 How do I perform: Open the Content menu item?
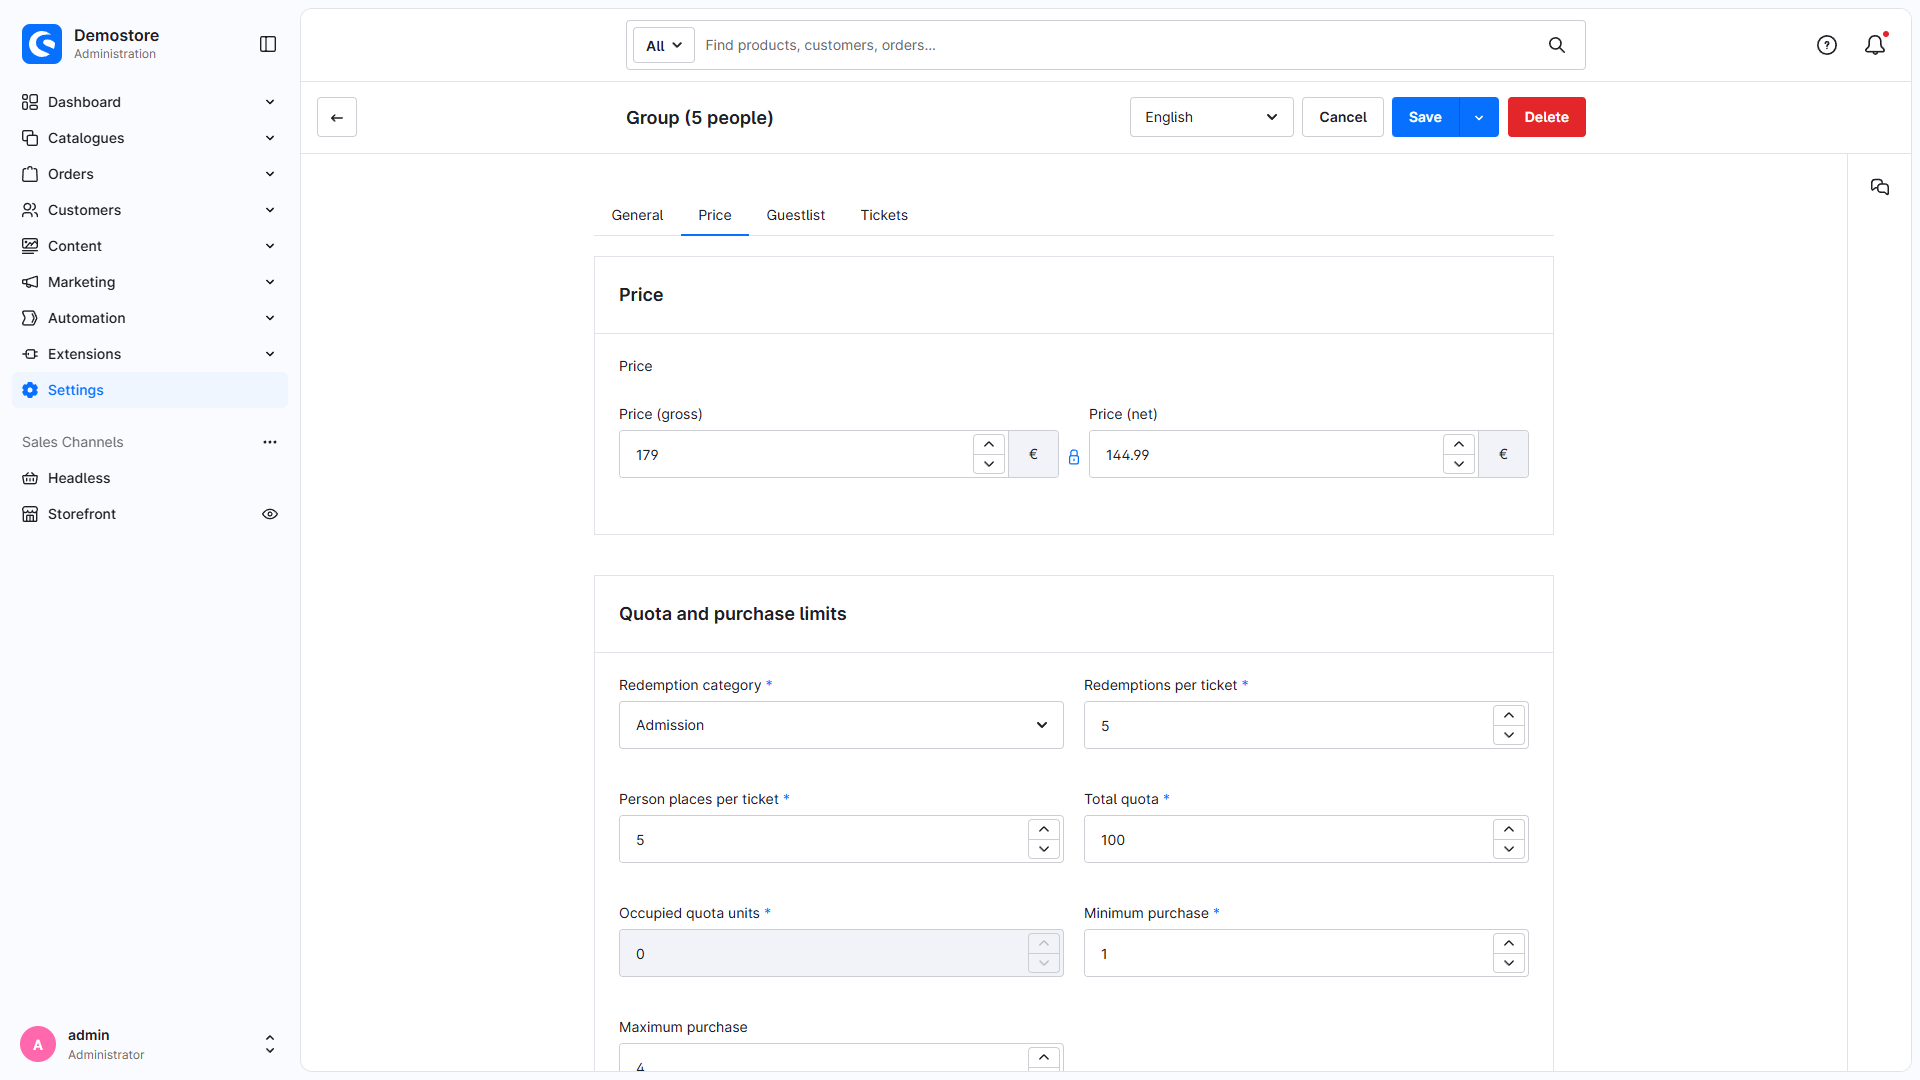click(x=150, y=246)
